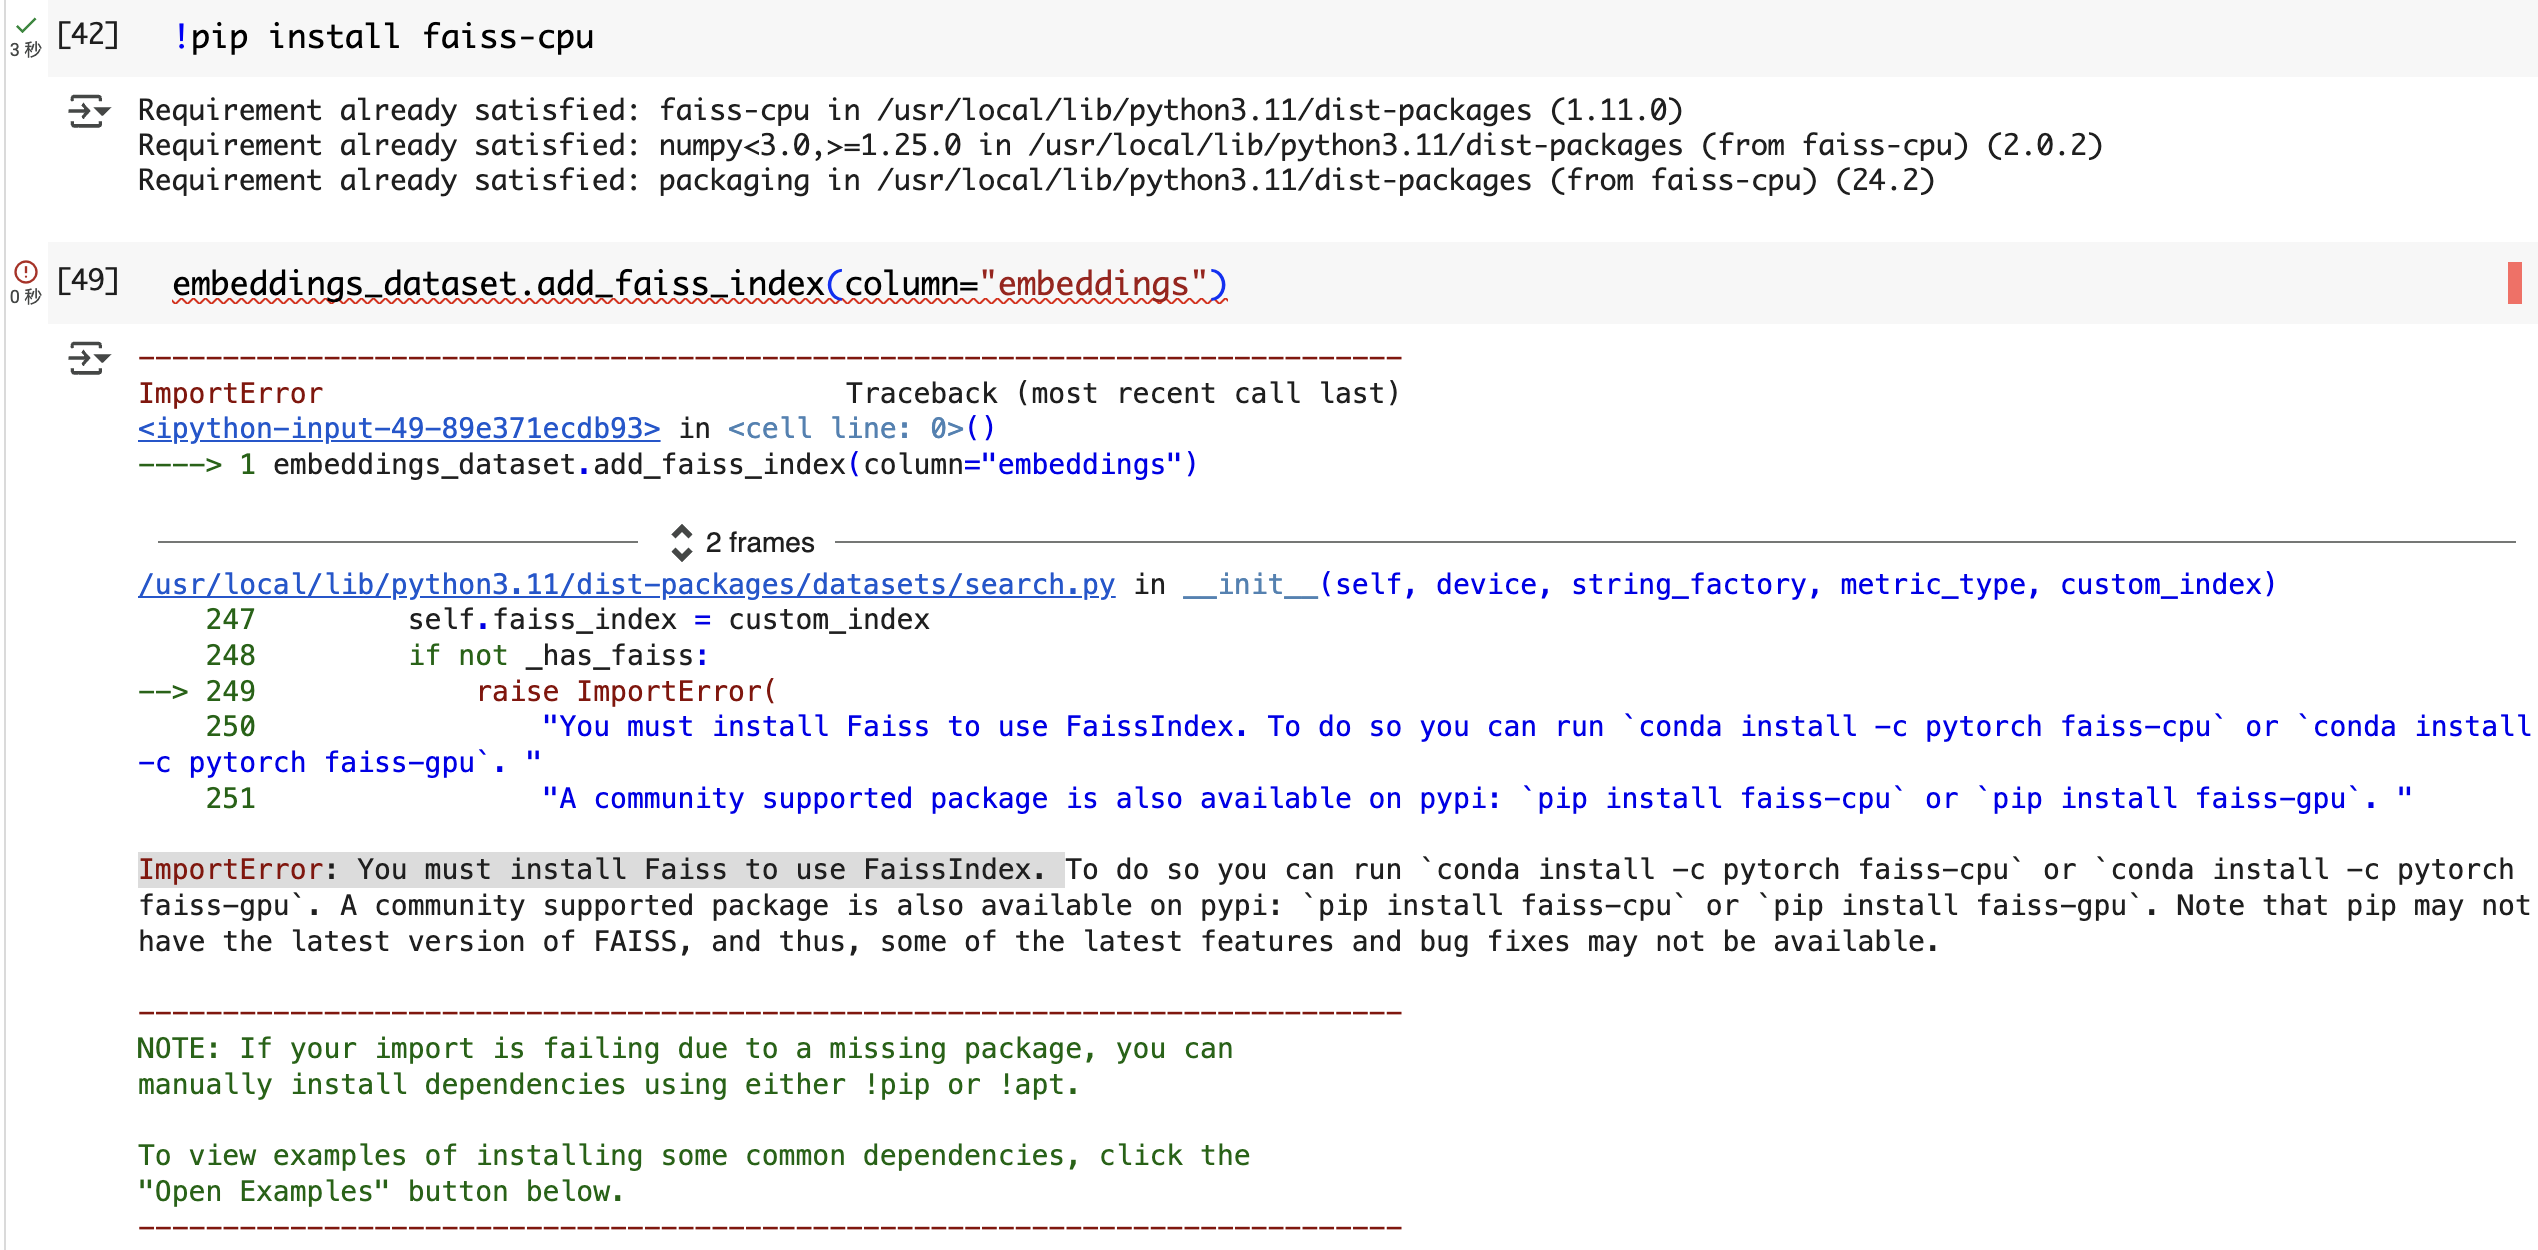Image resolution: width=2538 pixels, height=1250 pixels.
Task: Click the 'Requirement already satisfied: numpy' output line
Action: pyautogui.click(x=1120, y=146)
